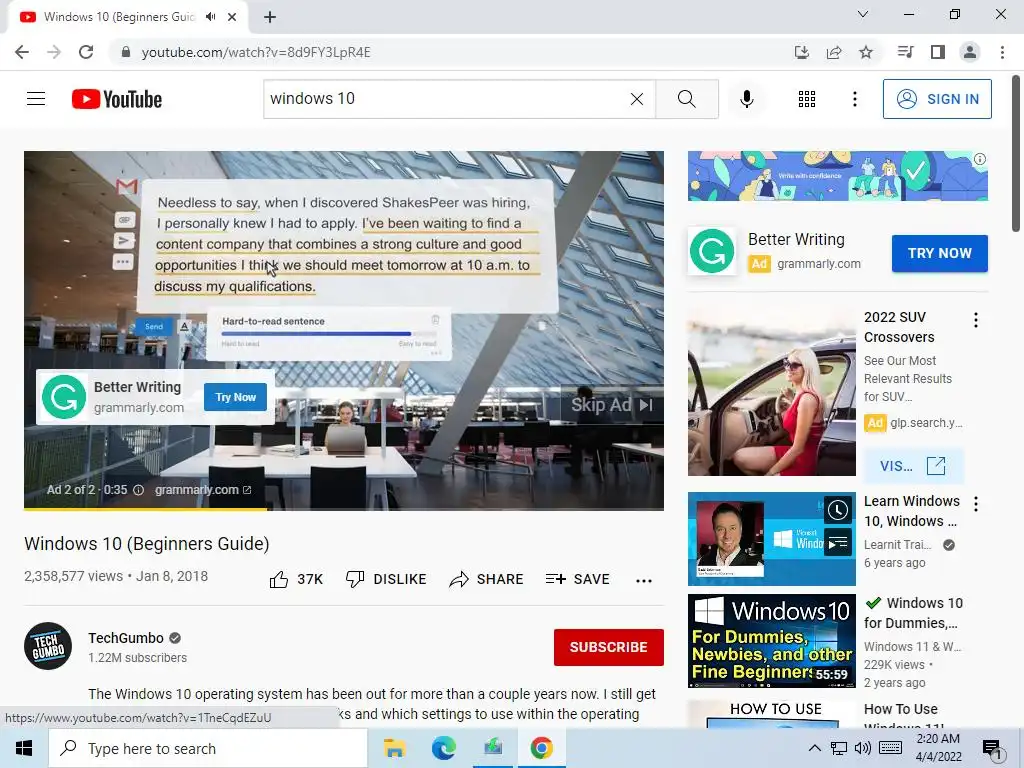Click the address bar URL
1024x768 pixels.
click(256, 52)
